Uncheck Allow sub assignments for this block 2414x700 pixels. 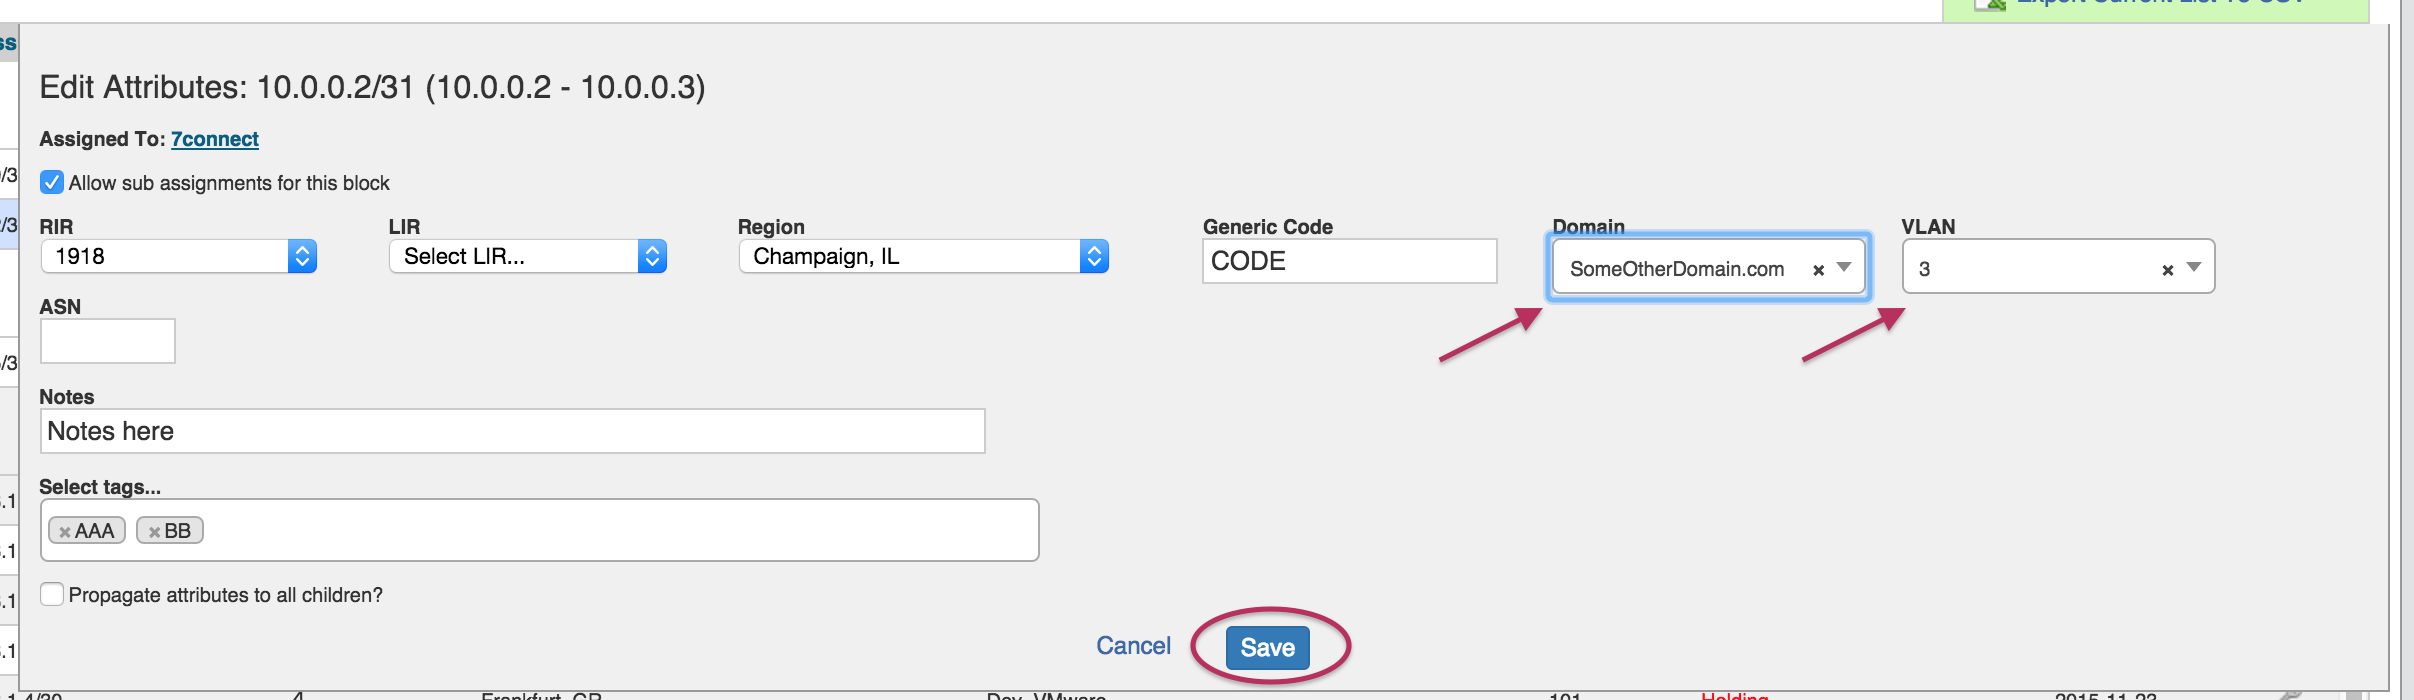(52, 183)
